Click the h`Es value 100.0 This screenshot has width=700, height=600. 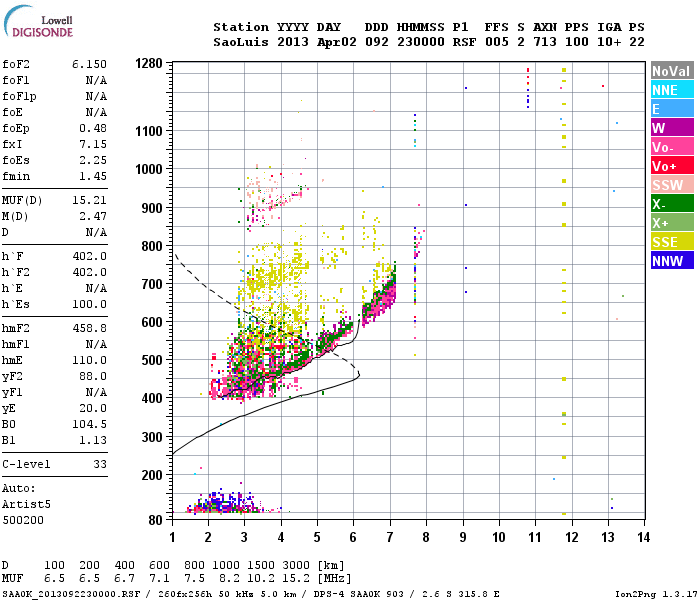[x=89, y=304]
